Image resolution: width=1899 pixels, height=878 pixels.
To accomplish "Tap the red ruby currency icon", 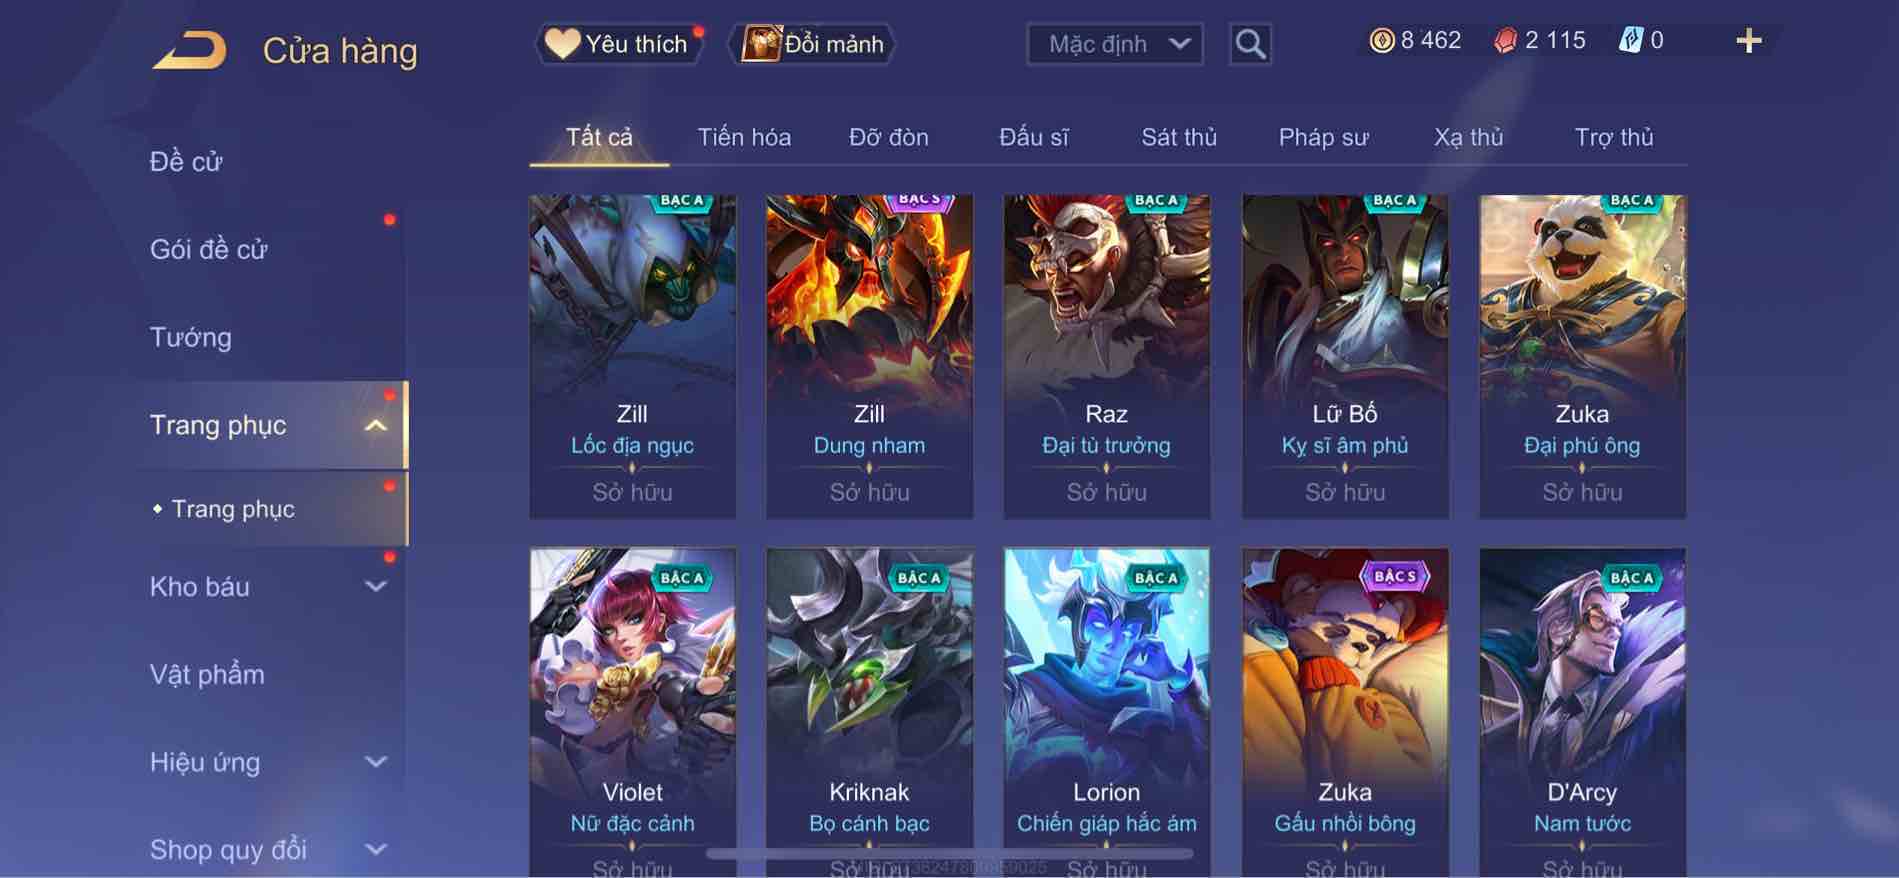I will click(1505, 41).
